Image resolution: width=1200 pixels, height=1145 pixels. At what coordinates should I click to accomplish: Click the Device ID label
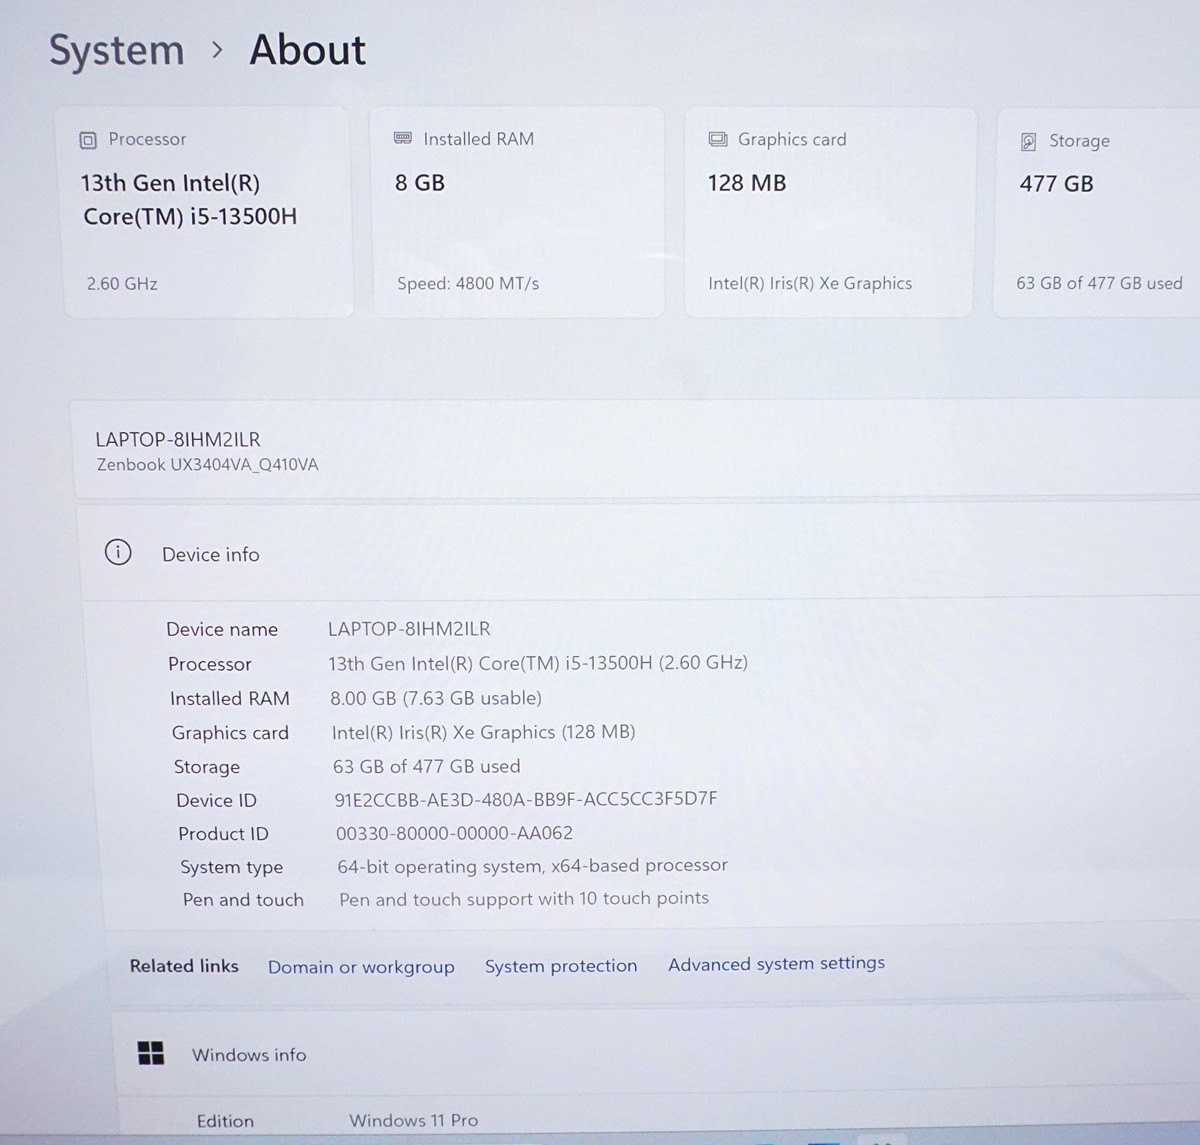pyautogui.click(x=216, y=800)
